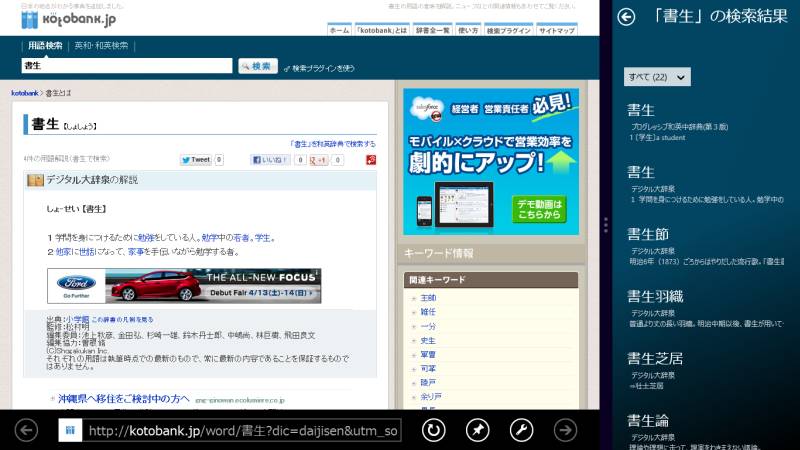Image resolution: width=800 pixels, height=450 pixels.
Task: Click the browser back arrow button
Action: click(x=28, y=430)
